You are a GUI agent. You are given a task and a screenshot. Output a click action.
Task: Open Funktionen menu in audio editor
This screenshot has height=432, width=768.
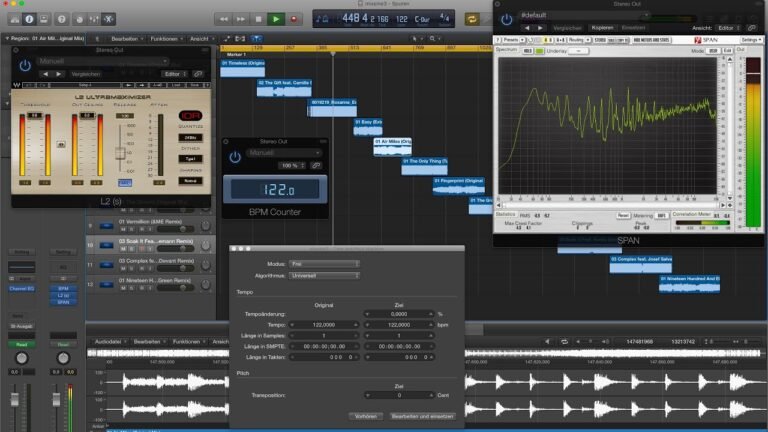tap(189, 341)
